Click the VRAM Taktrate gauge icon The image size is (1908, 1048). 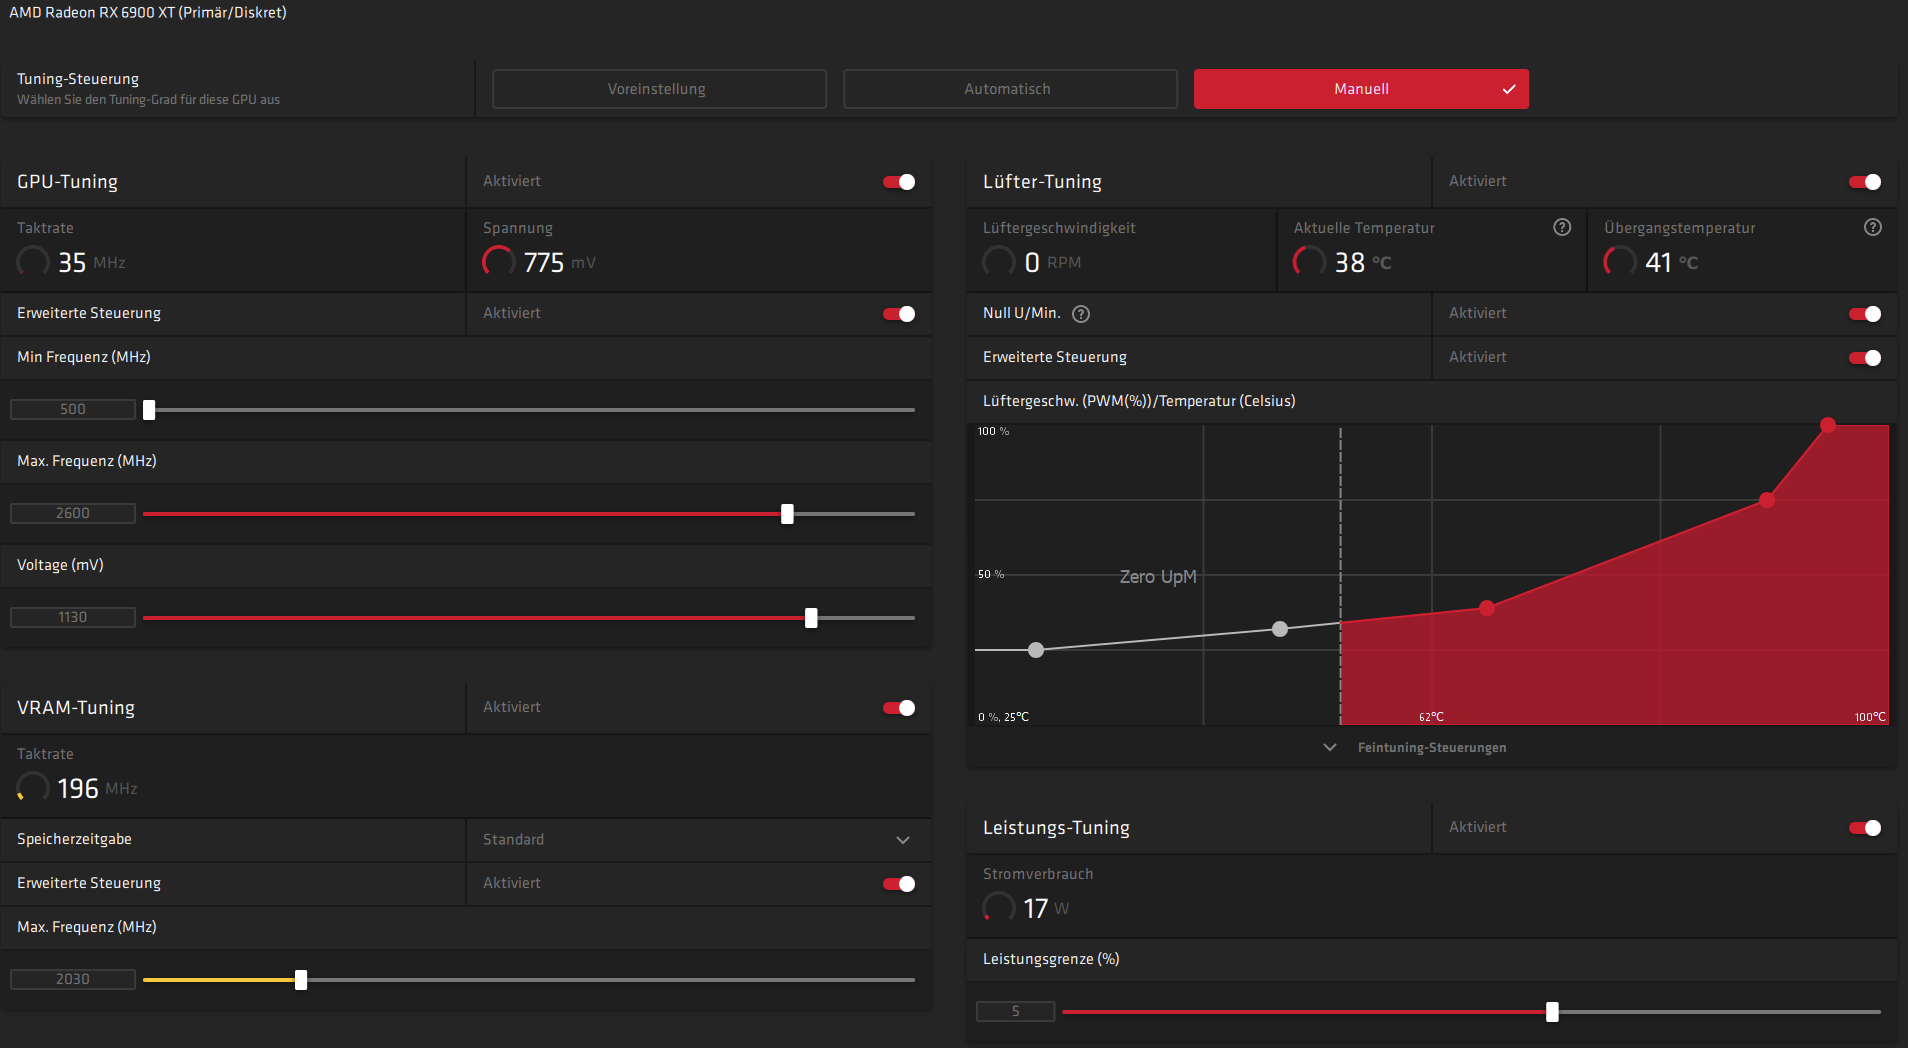(33, 788)
